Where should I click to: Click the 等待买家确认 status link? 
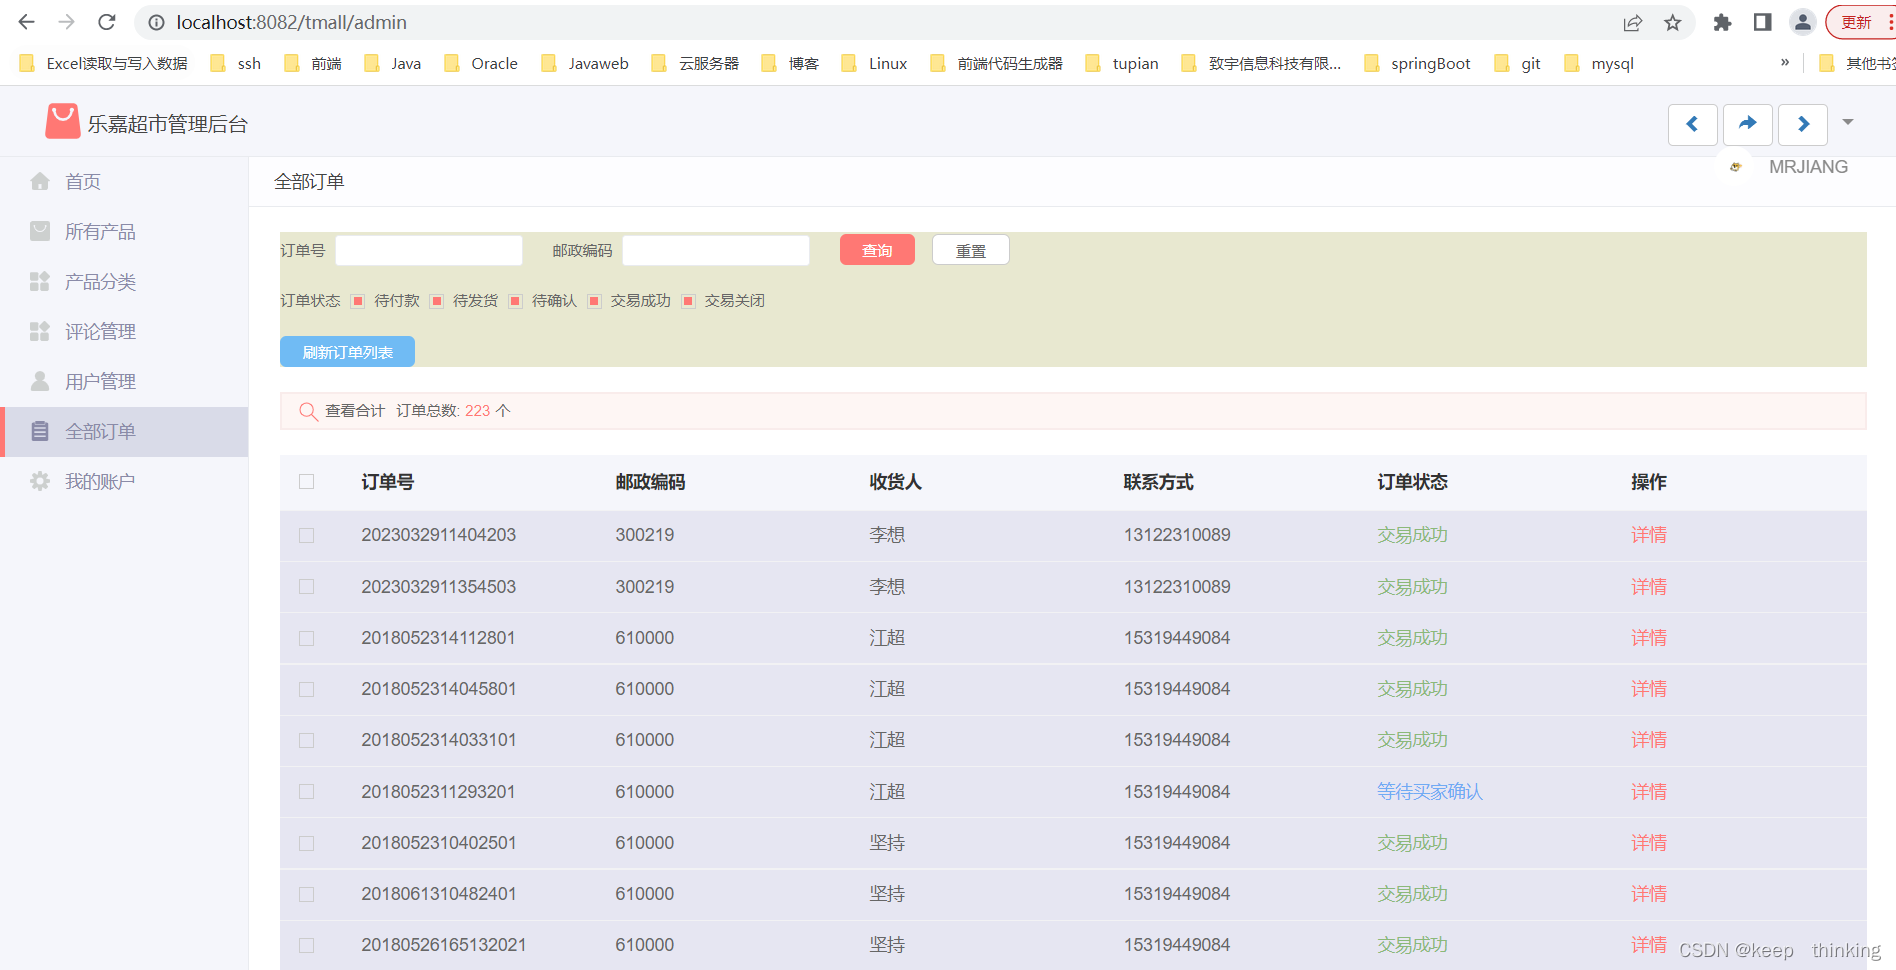pos(1430,792)
